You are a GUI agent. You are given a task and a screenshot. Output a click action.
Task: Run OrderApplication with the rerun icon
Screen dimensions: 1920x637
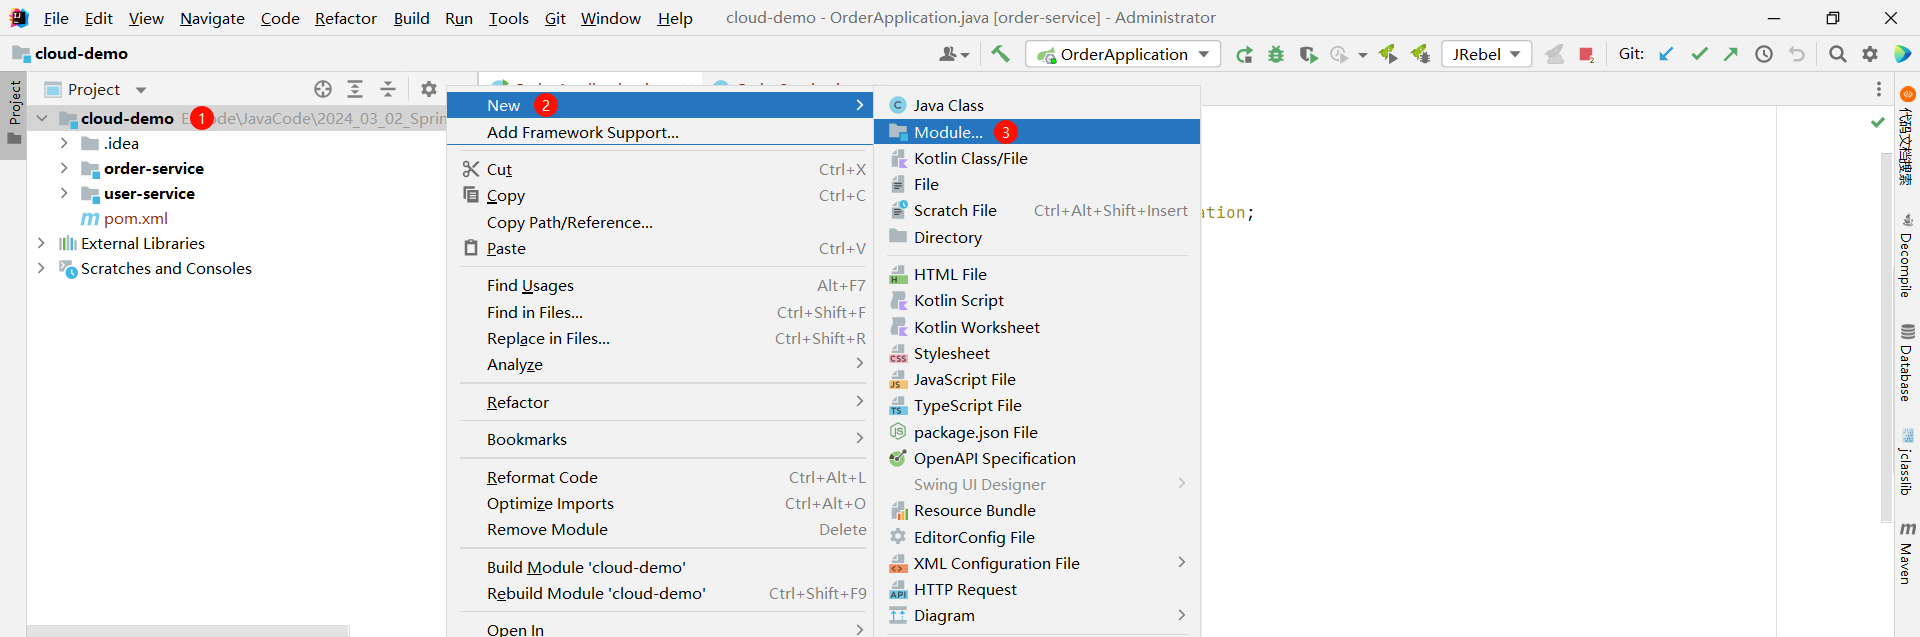tap(1244, 55)
